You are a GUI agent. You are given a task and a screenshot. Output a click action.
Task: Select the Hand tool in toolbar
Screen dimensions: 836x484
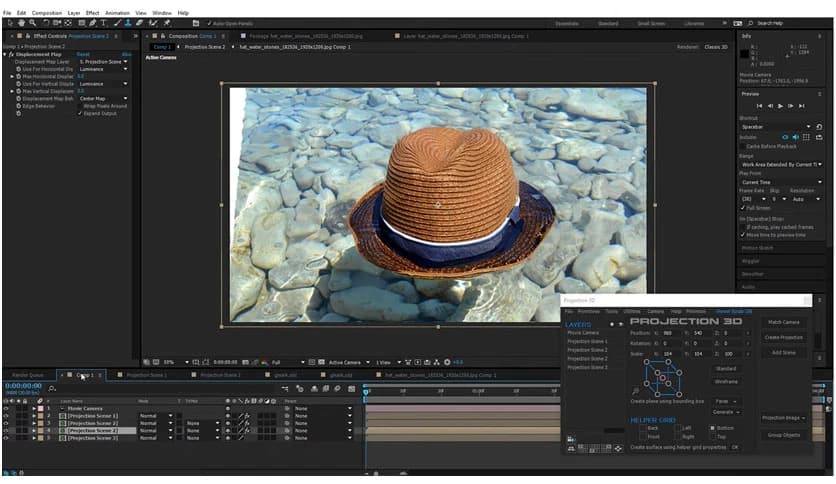coord(21,23)
